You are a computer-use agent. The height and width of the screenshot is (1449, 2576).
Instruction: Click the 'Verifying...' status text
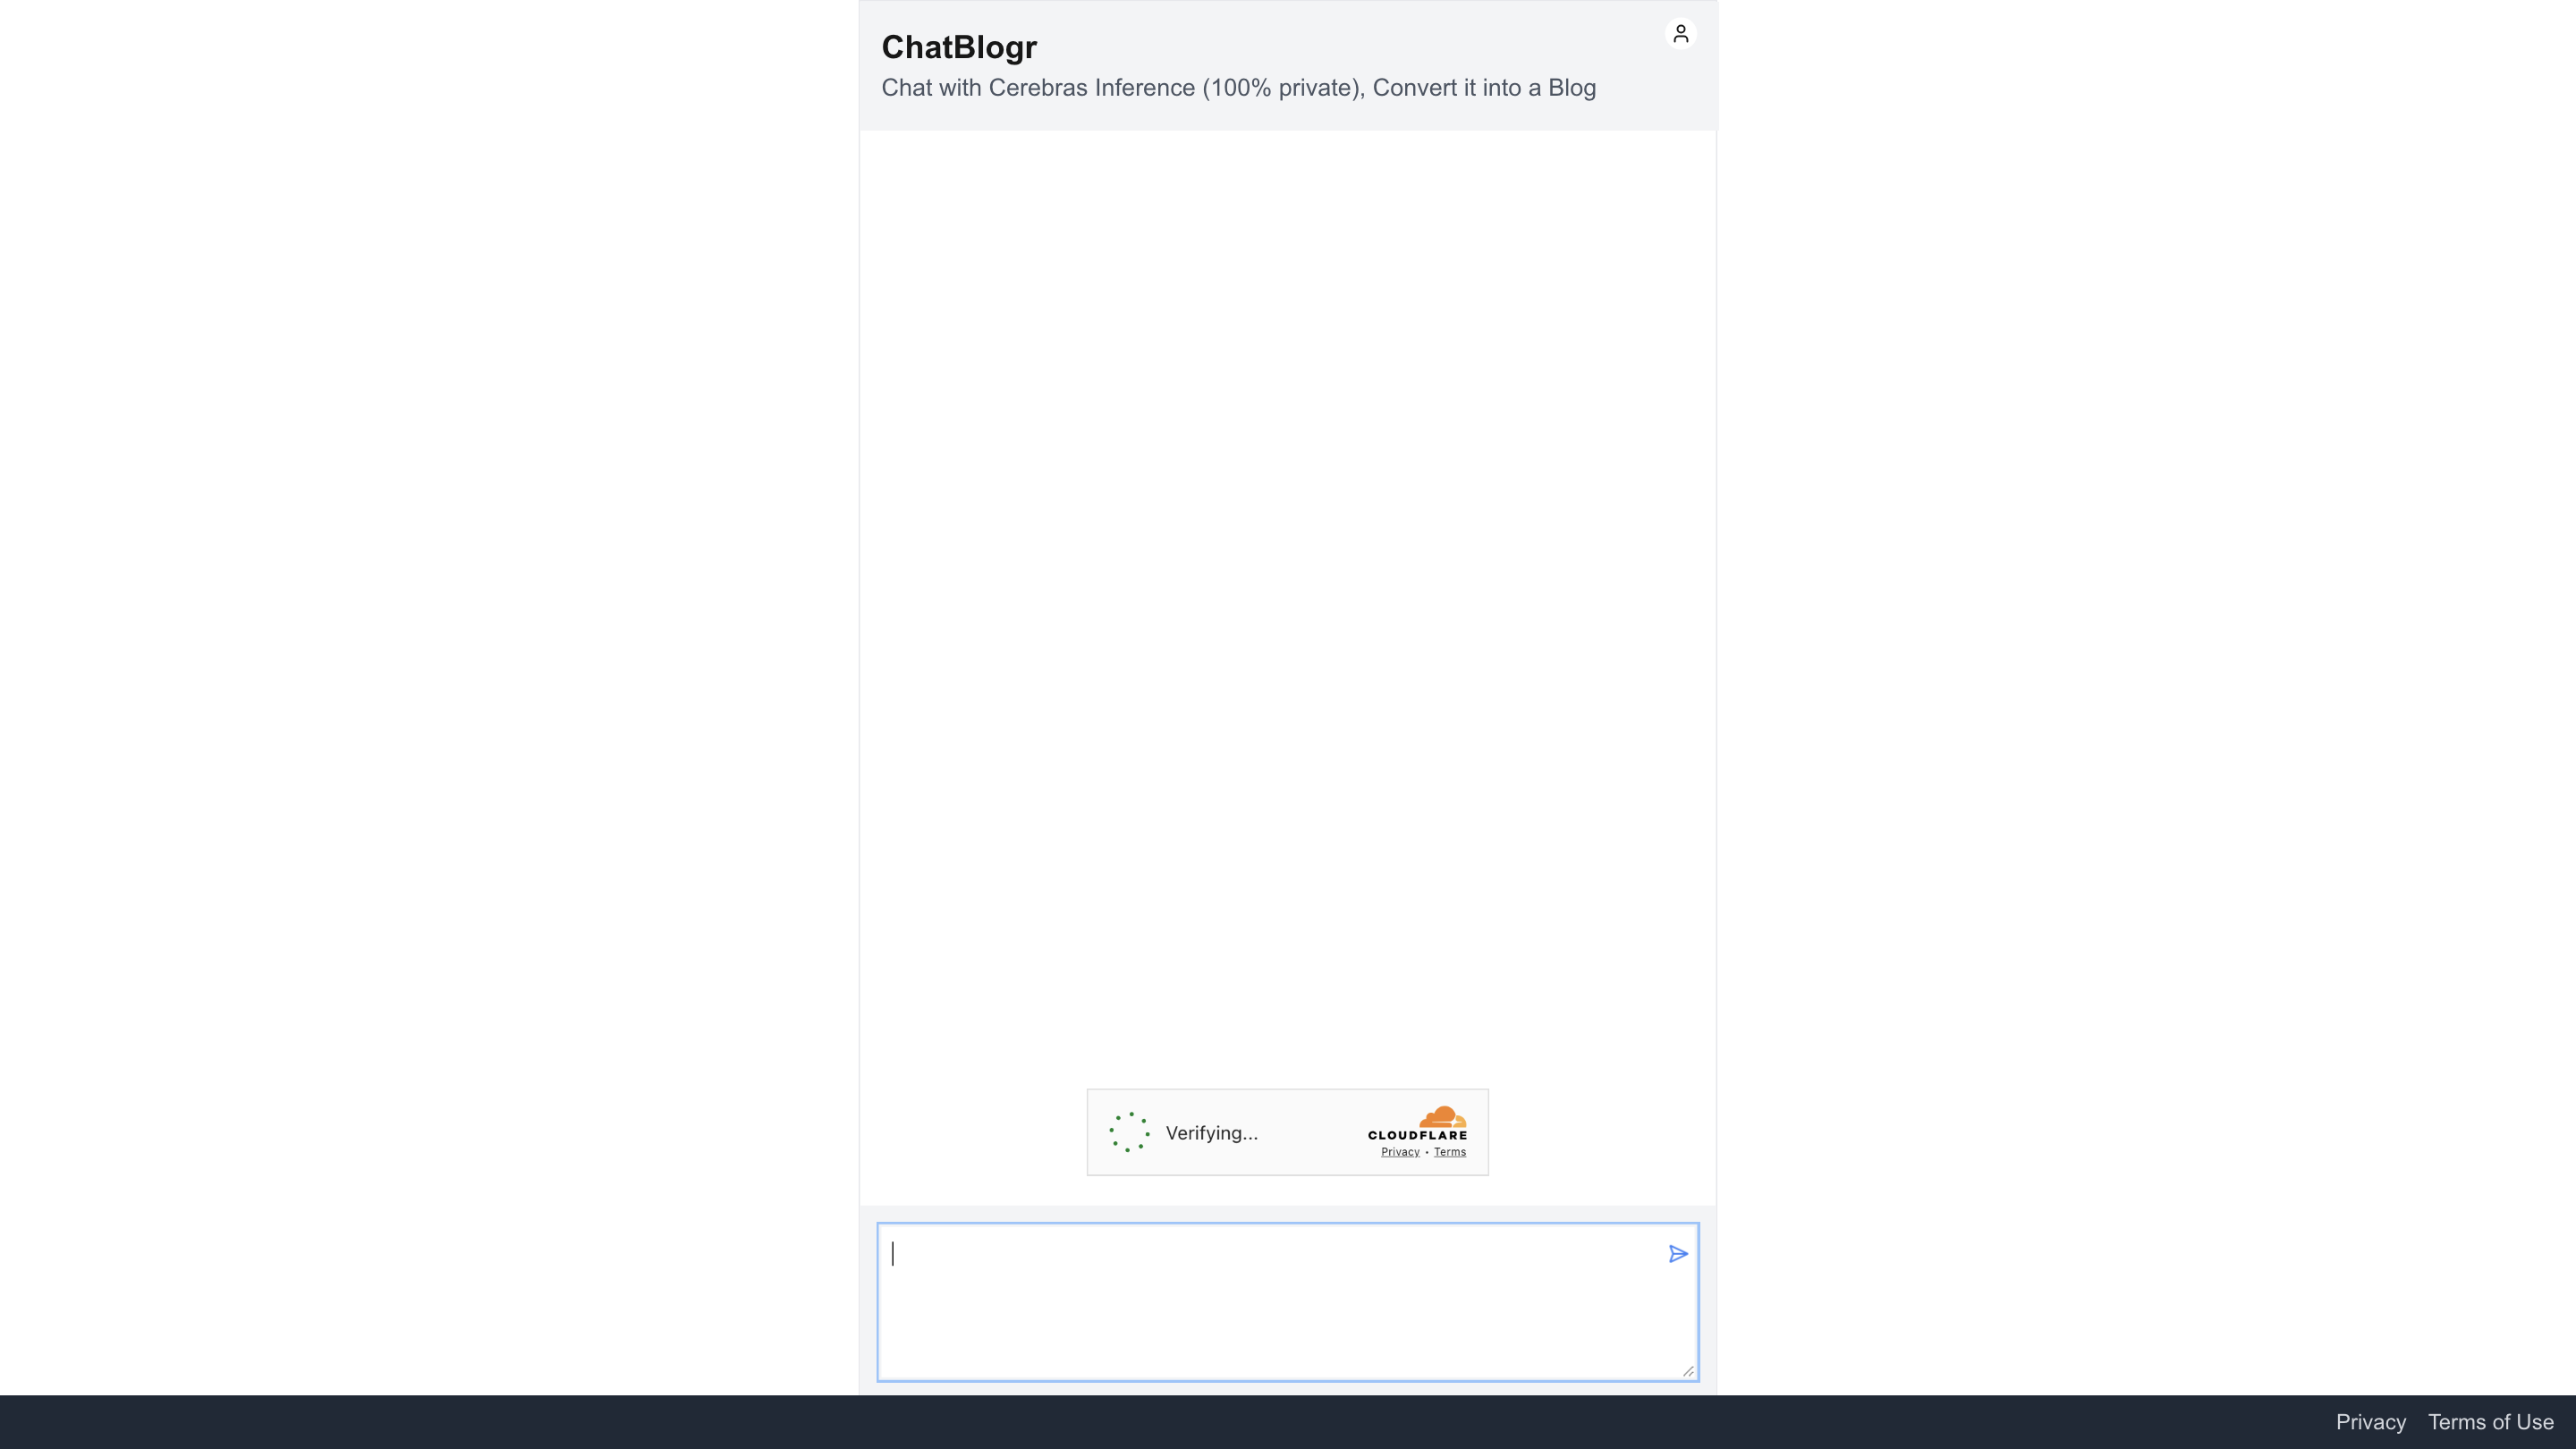tap(1211, 1133)
